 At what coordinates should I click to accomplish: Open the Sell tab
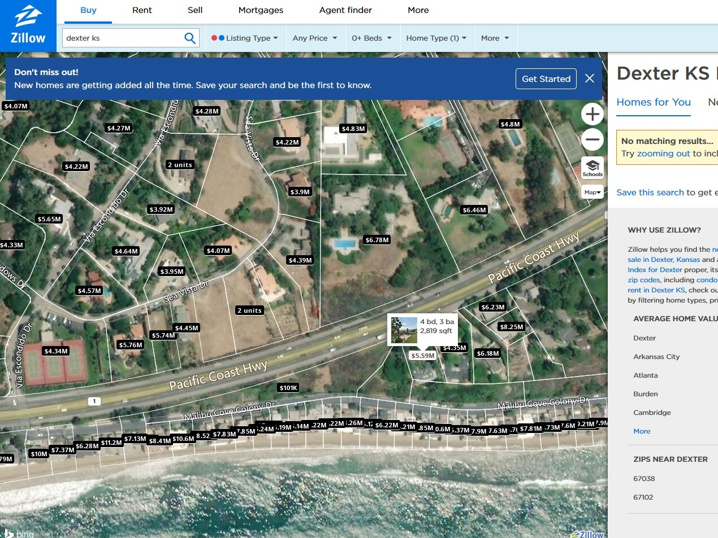[x=195, y=10]
